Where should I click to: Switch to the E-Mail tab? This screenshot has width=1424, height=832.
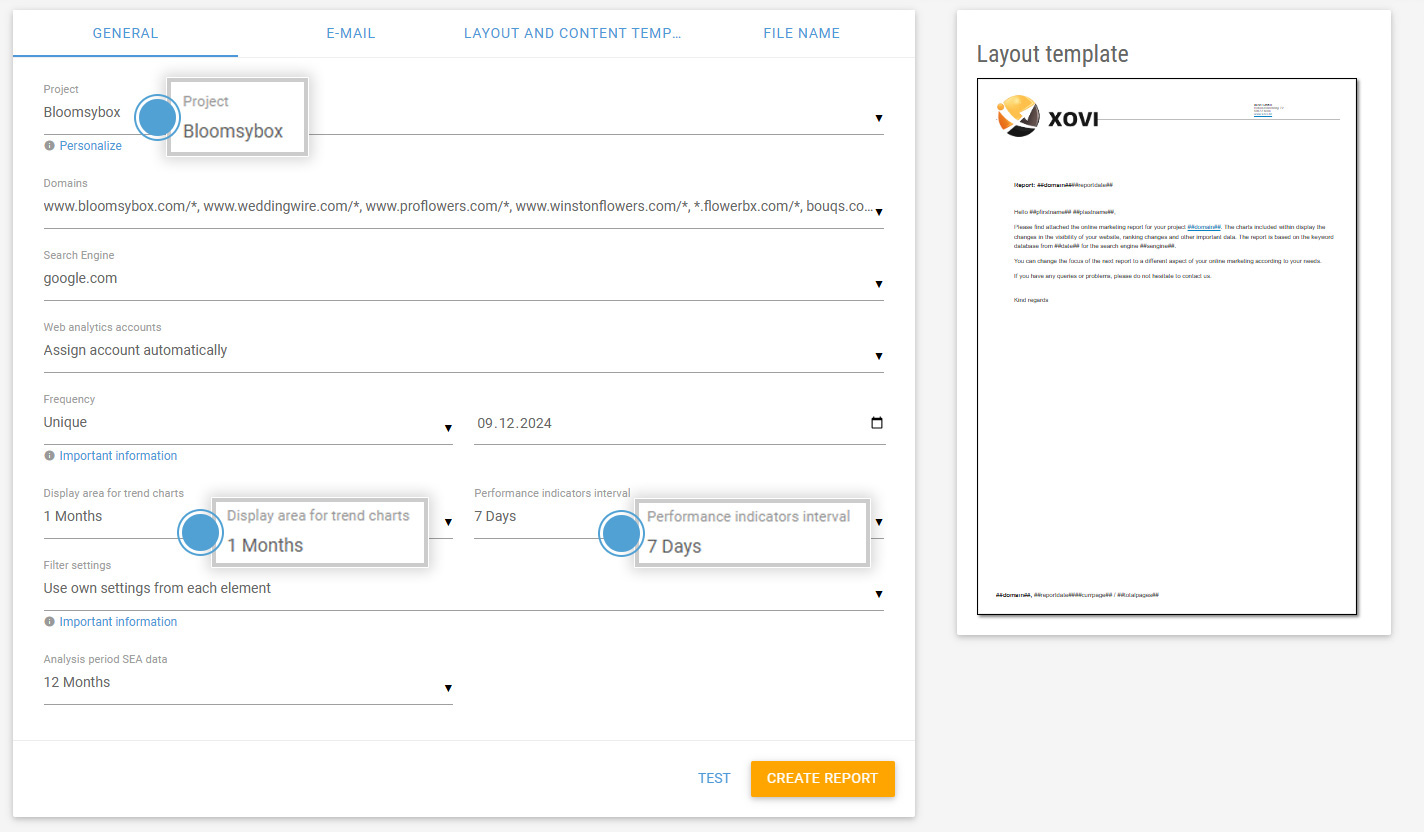coord(351,33)
